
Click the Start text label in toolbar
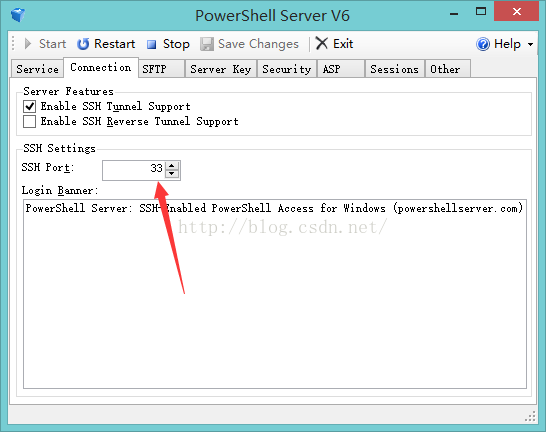coord(52,44)
